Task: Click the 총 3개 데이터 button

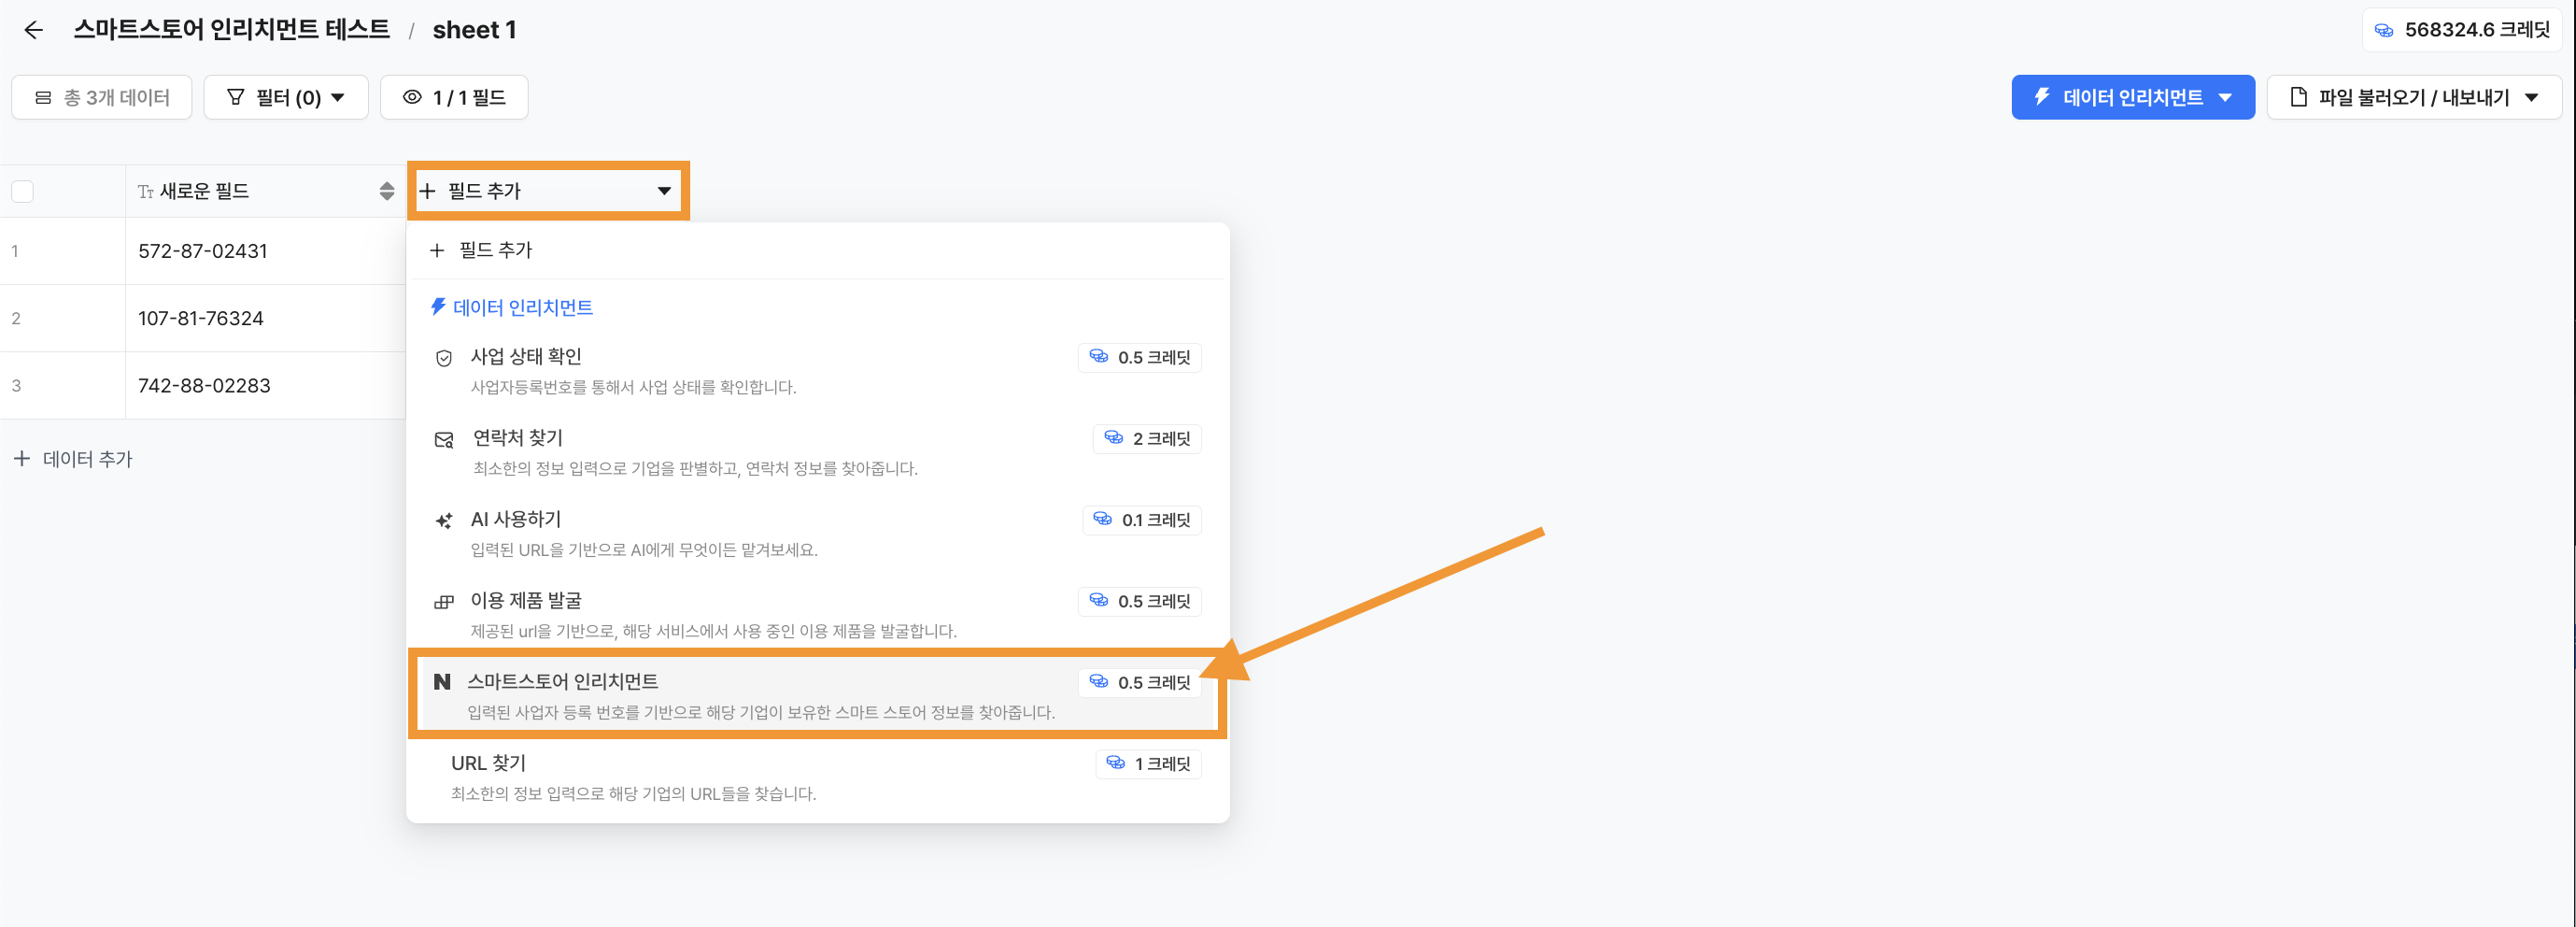Action: [x=102, y=98]
